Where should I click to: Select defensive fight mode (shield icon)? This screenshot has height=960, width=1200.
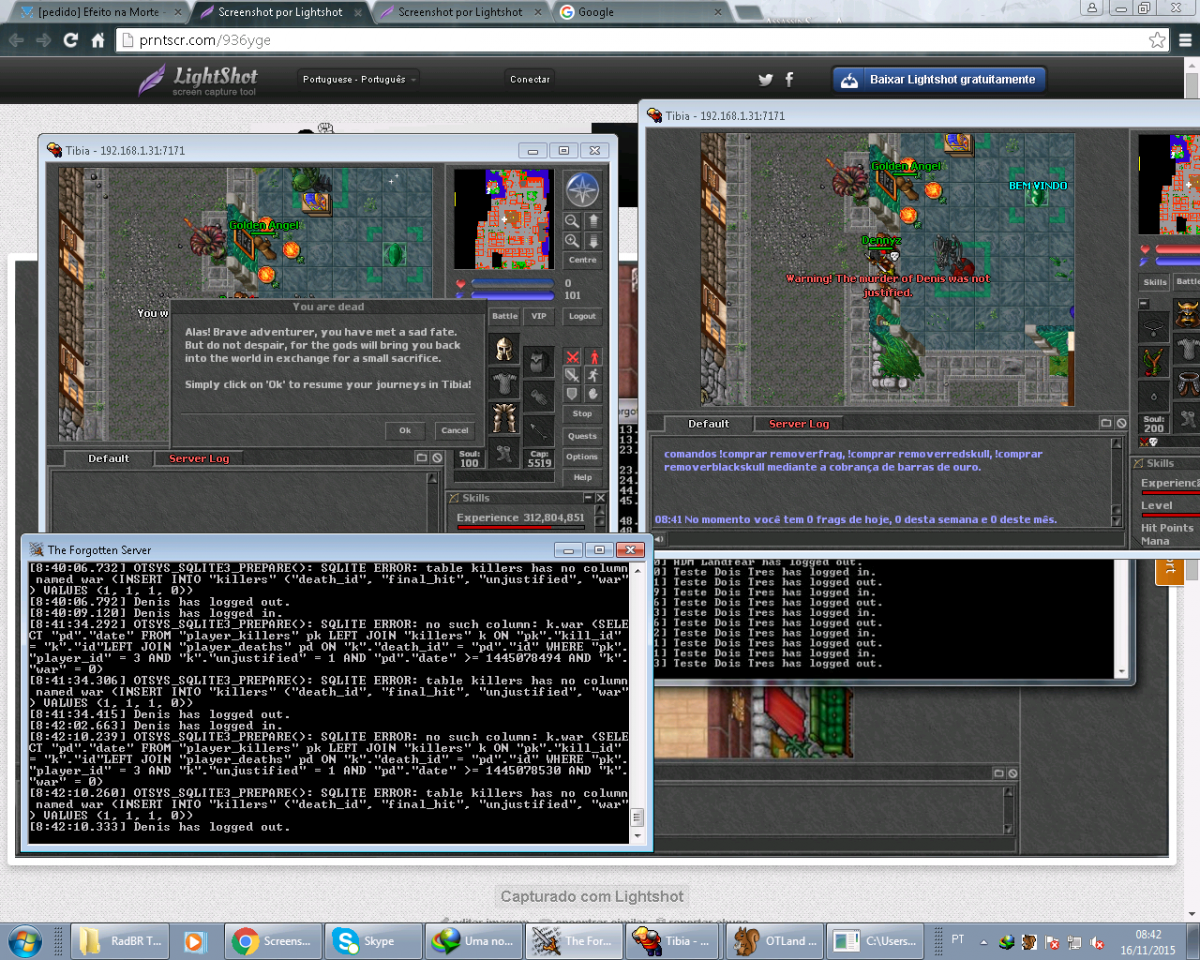[x=572, y=394]
